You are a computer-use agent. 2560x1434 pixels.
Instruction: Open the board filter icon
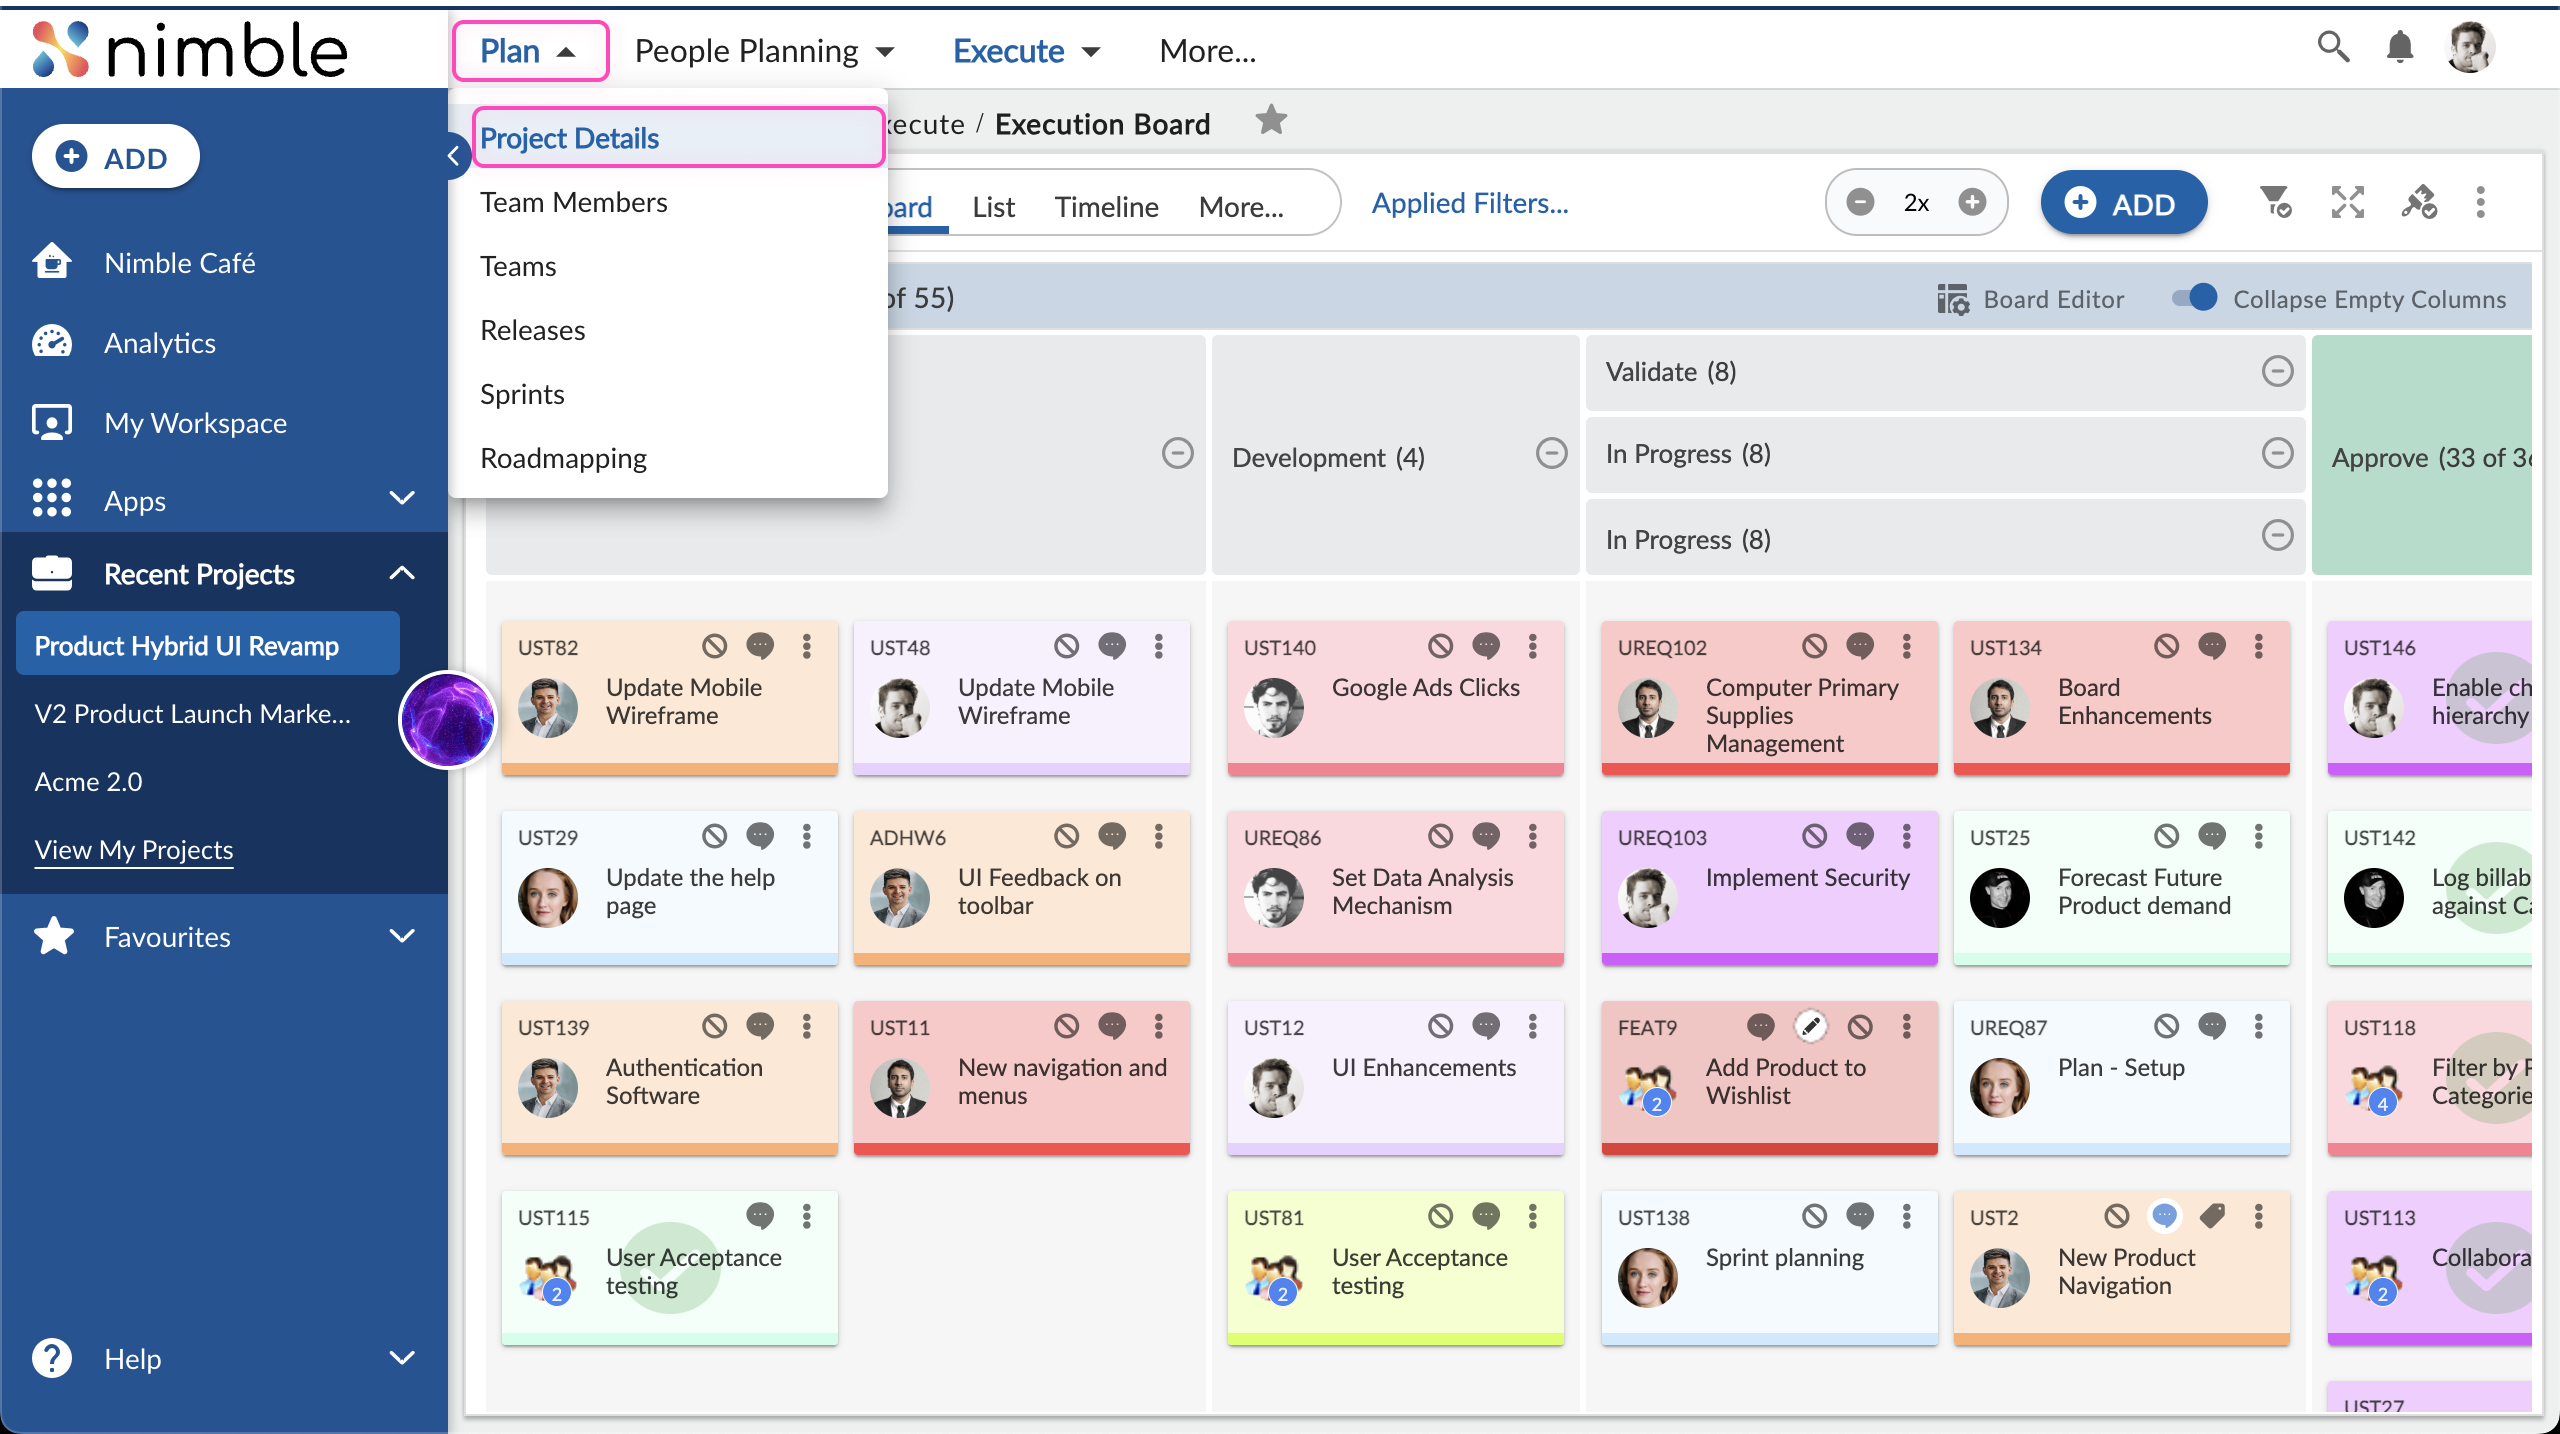[2277, 203]
